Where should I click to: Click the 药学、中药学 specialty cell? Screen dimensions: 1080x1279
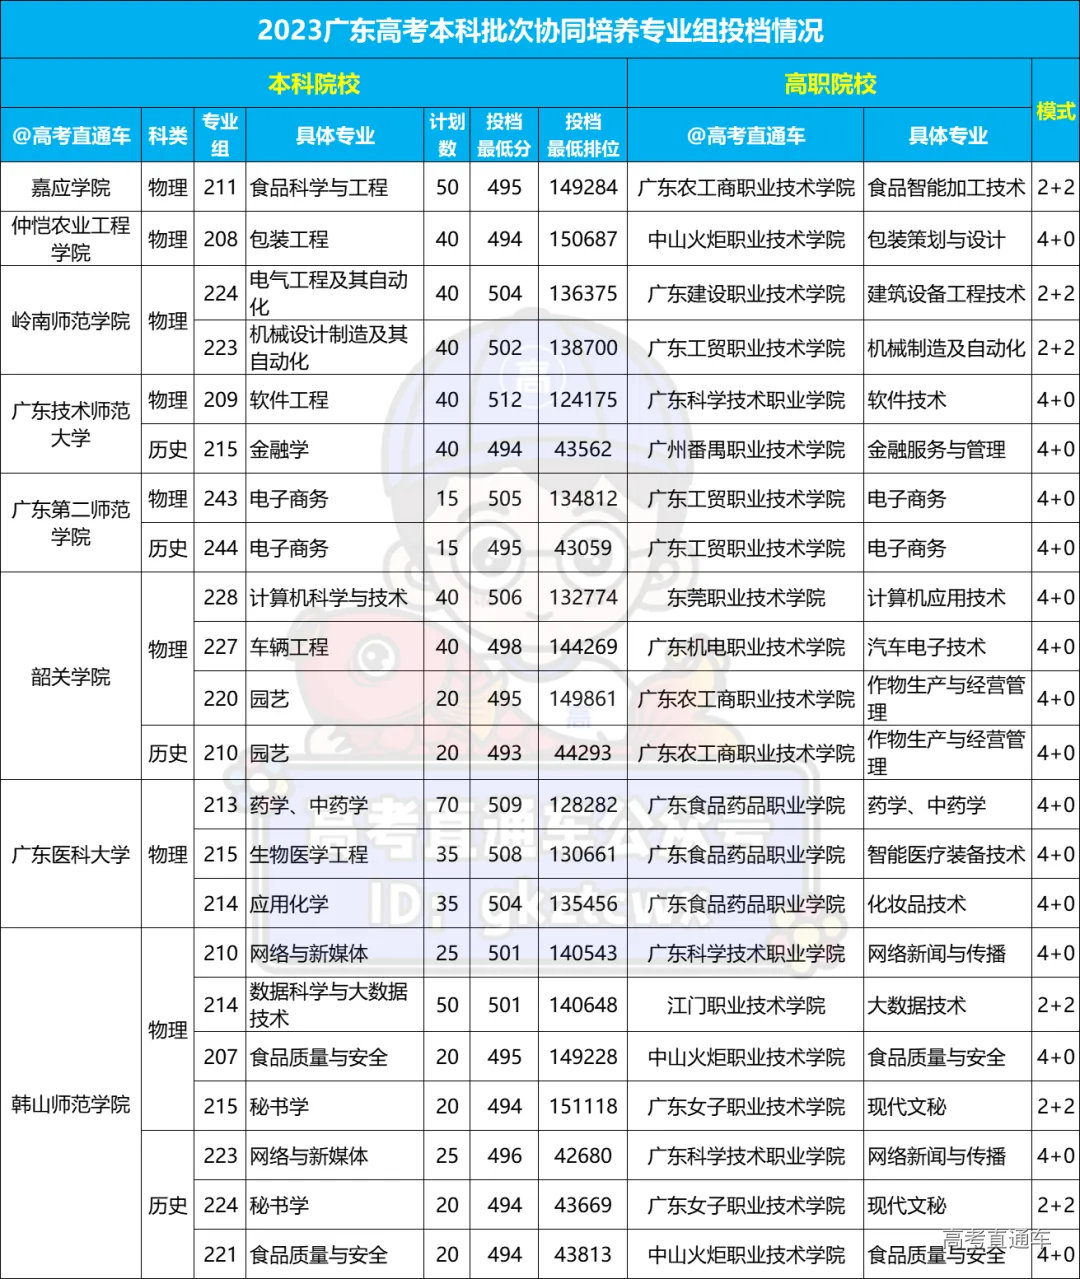point(310,804)
